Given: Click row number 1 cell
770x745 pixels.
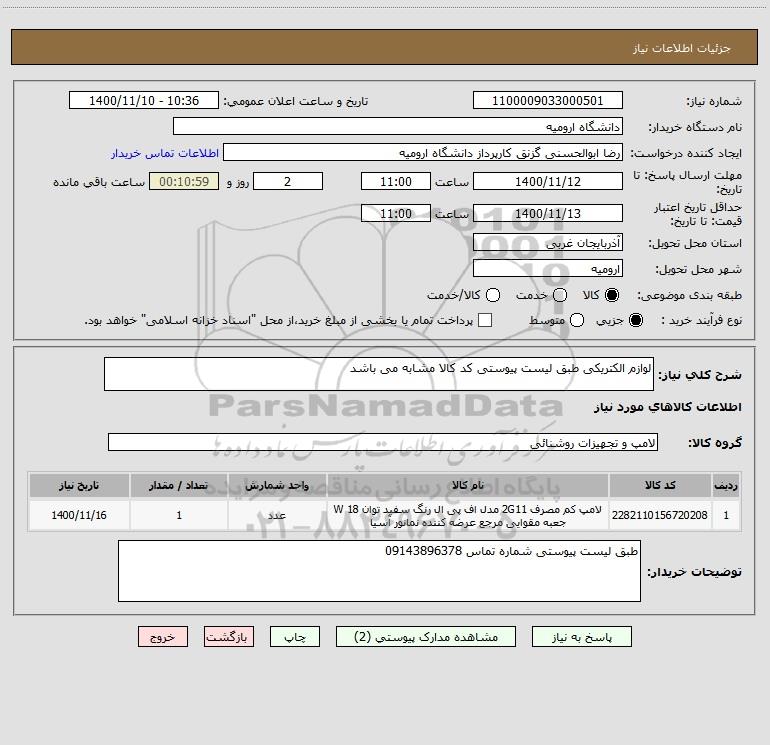Looking at the screenshot, I should pos(726,515).
